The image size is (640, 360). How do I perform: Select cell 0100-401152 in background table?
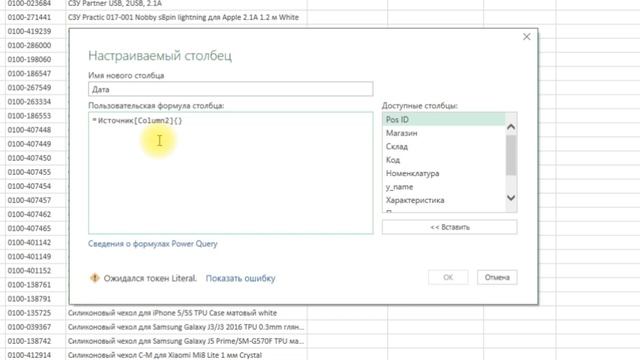35,271
